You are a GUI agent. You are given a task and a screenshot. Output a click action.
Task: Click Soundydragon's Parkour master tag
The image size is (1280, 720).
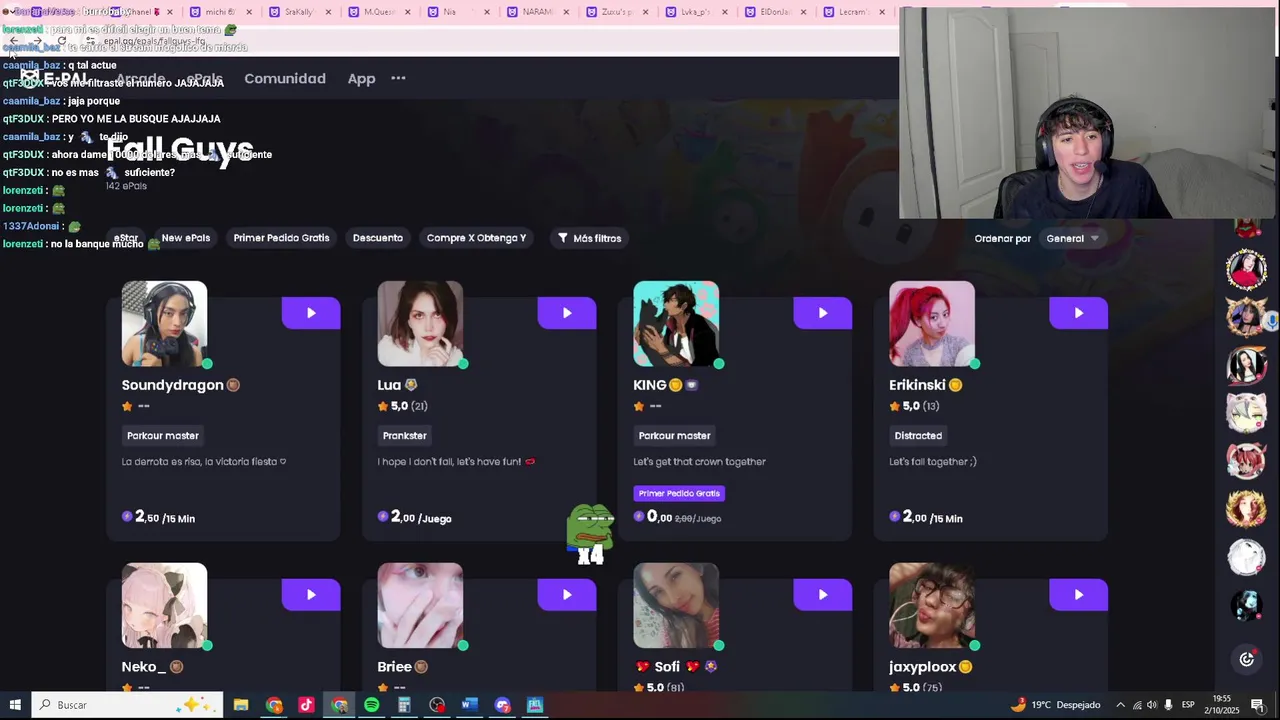[x=163, y=436]
